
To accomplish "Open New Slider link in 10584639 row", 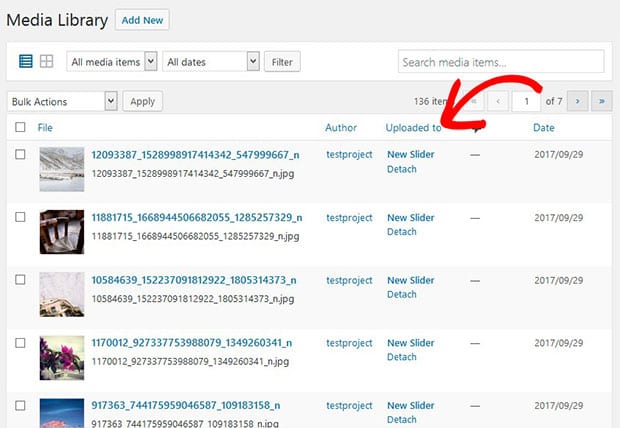I will tap(411, 280).
